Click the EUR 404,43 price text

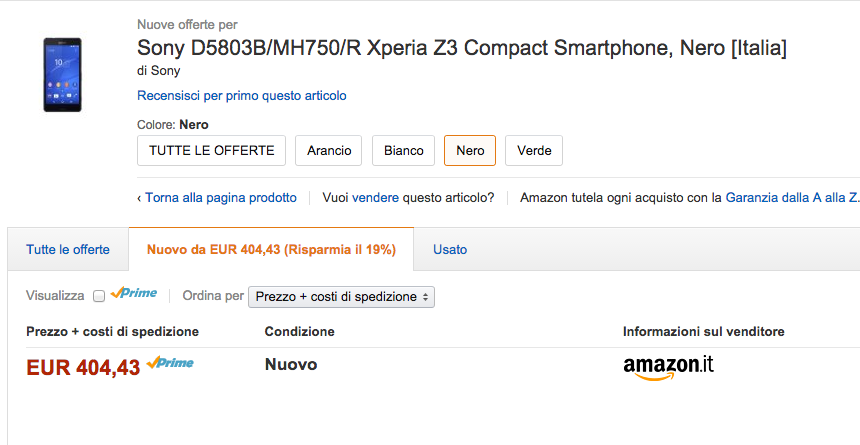click(83, 368)
